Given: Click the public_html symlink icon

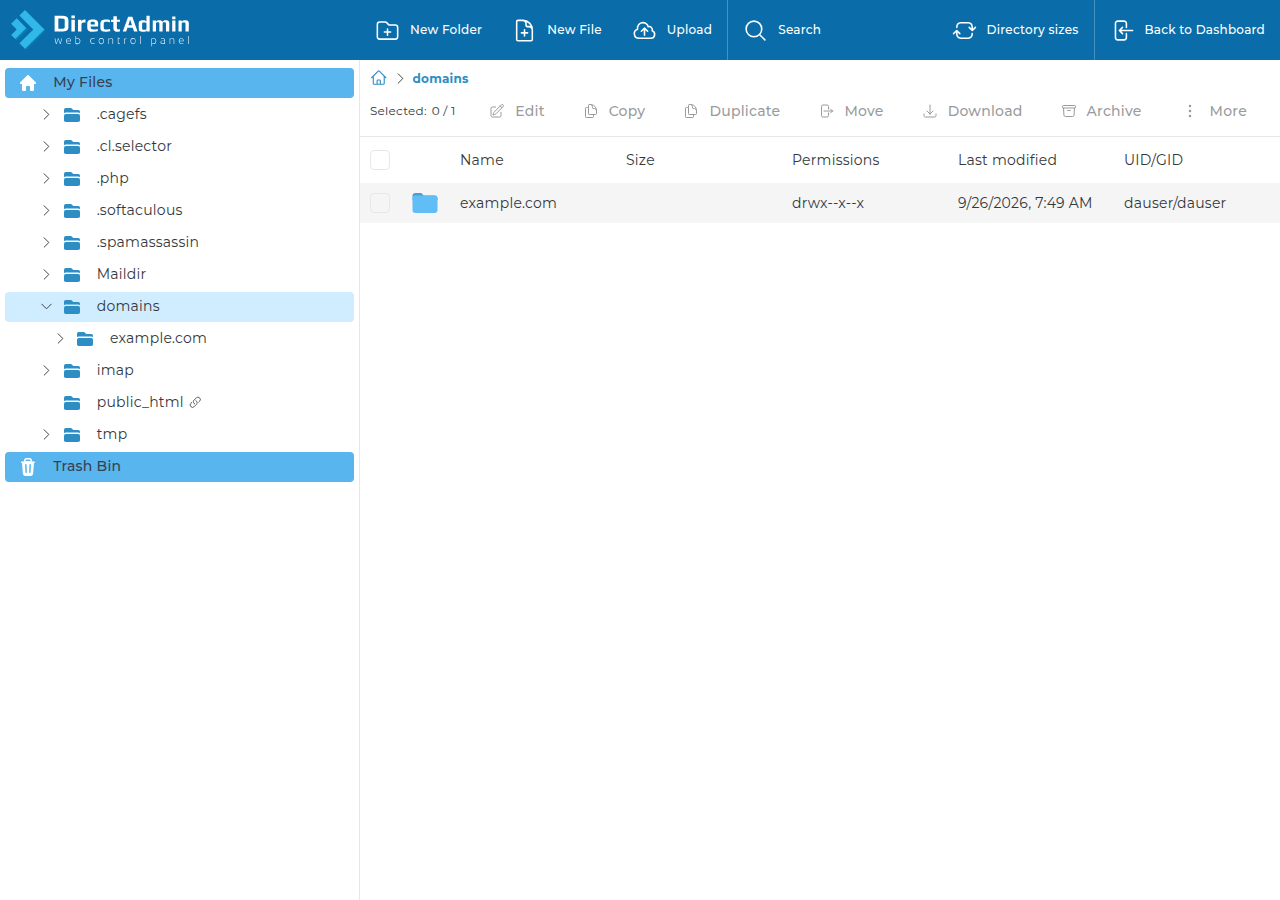Looking at the screenshot, I should tap(195, 402).
